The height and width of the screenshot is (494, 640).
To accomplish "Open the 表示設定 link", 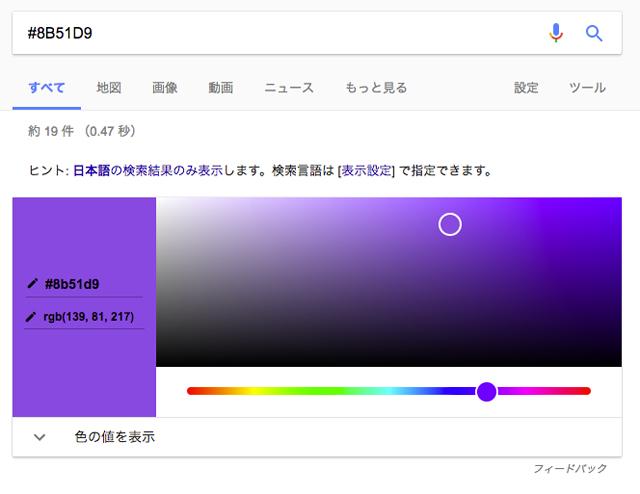I will click(366, 170).
